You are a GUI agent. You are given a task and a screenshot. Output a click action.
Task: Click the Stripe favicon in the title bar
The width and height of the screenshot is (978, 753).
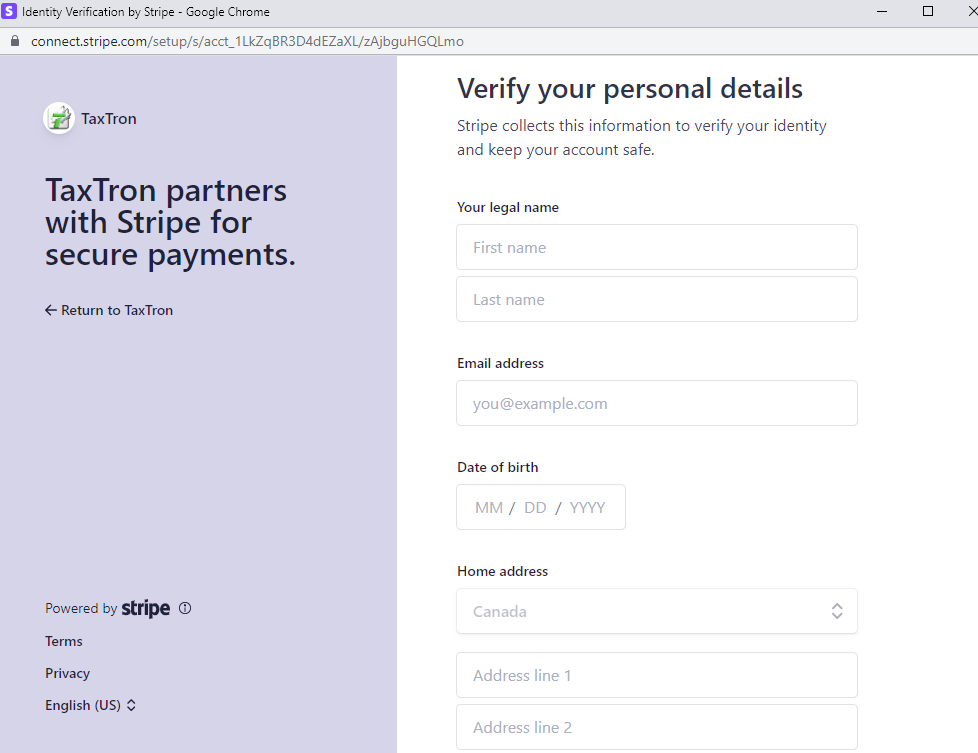tap(9, 11)
